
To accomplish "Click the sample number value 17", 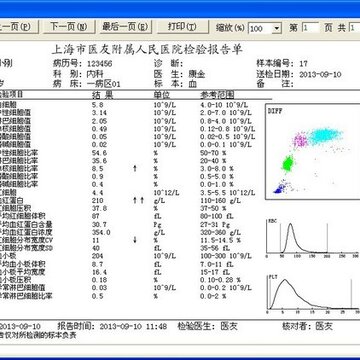I will click(x=303, y=64).
